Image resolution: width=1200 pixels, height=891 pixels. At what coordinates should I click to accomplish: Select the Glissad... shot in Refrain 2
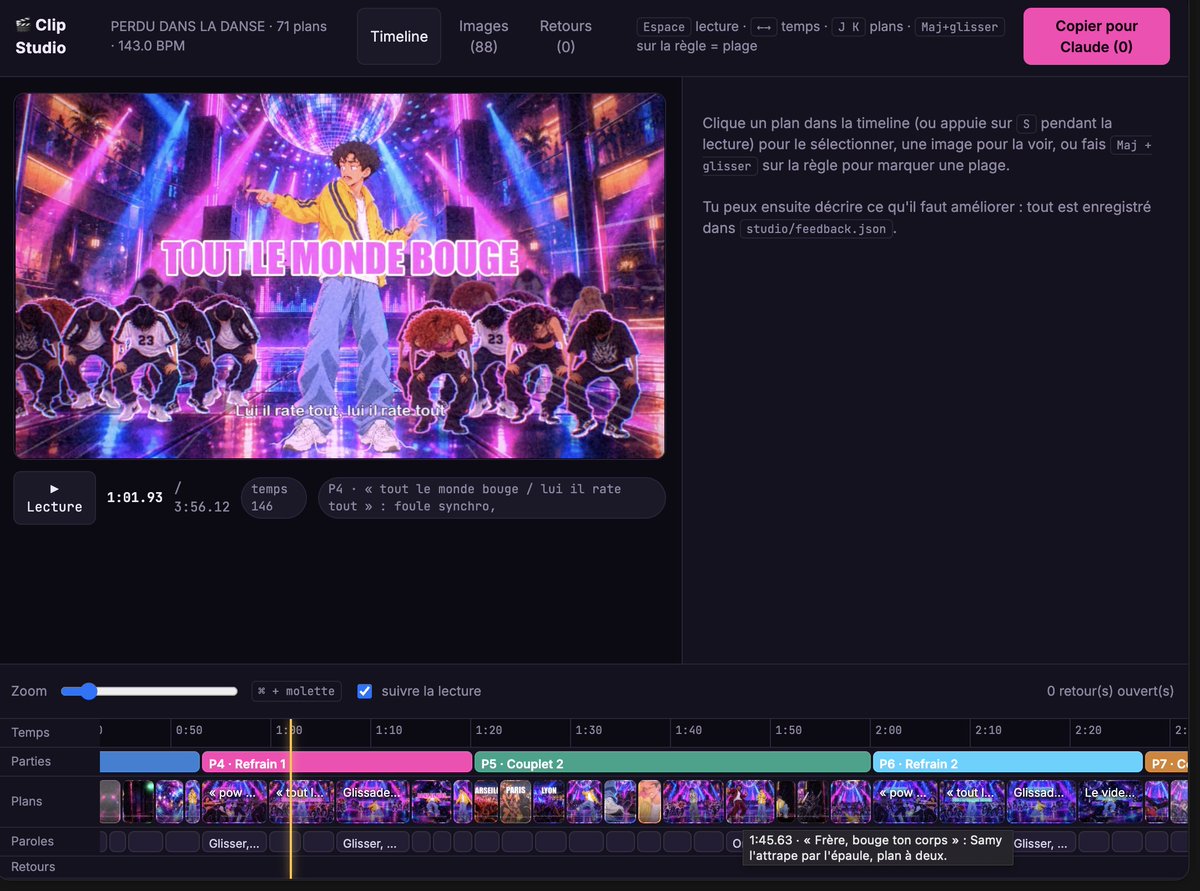tap(1042, 801)
